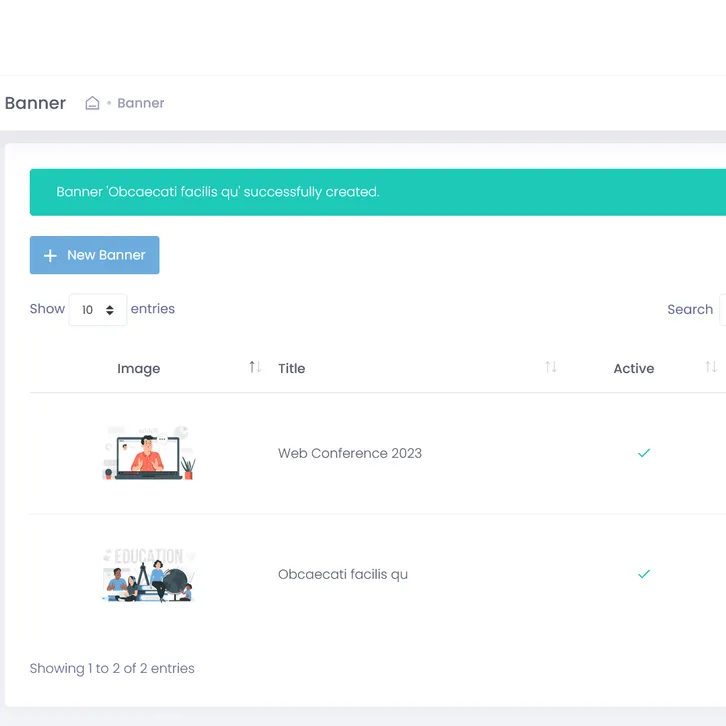The width and height of the screenshot is (726, 726).
Task: Click the Banner breadcrumb link
Action: click(x=141, y=103)
